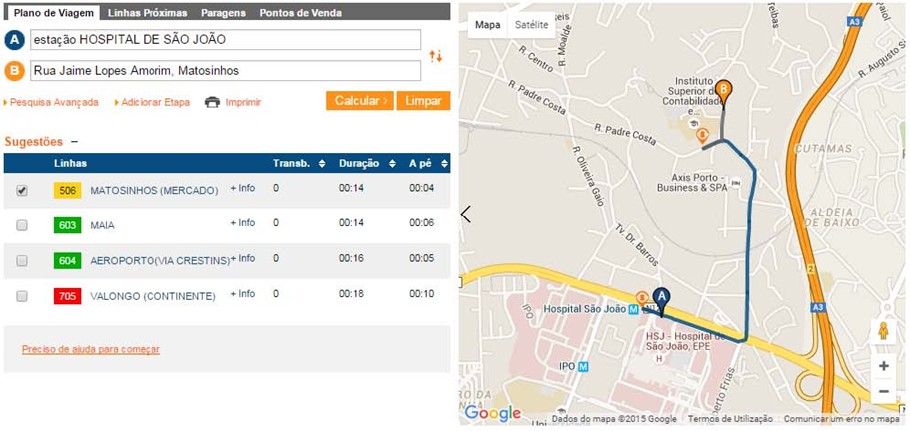
Task: Sort results by Duração column
Action: [365, 163]
